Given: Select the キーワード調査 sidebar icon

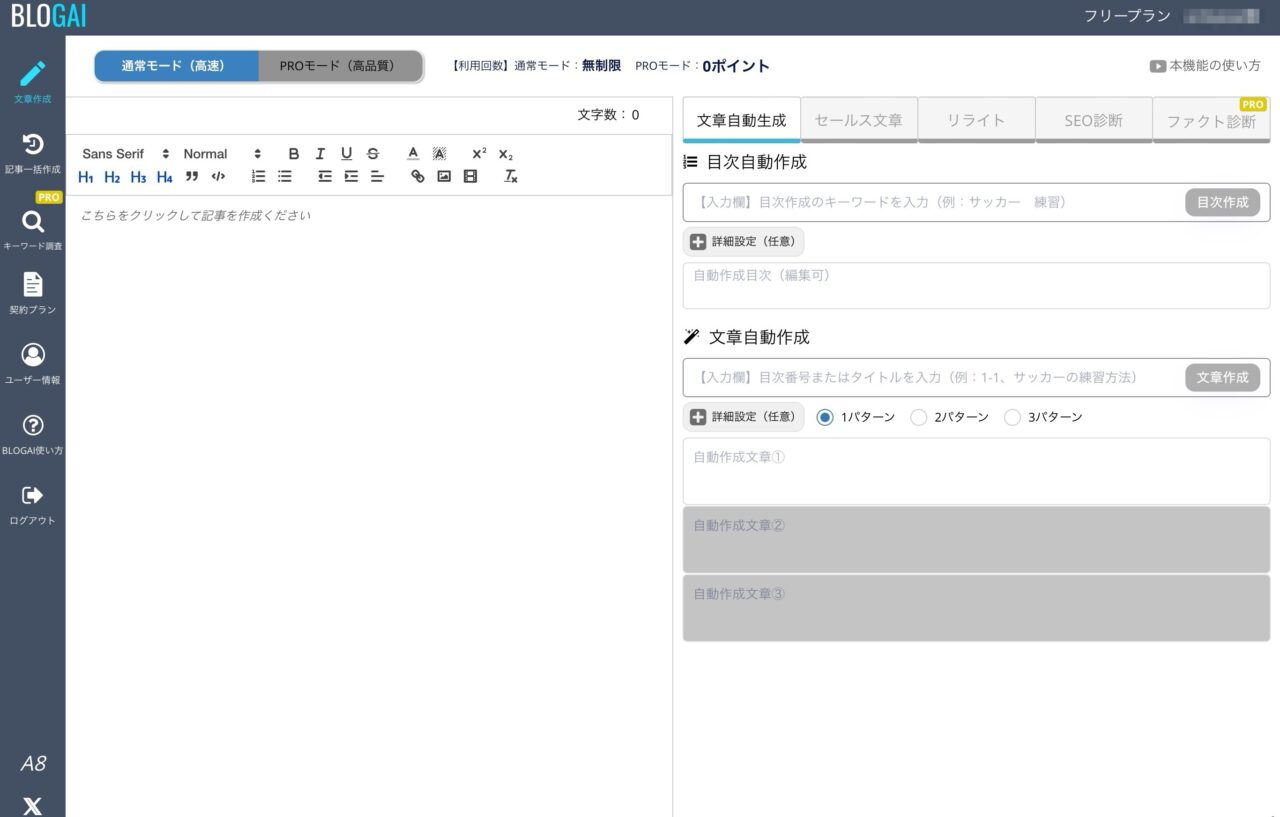Looking at the screenshot, I should pos(33,227).
